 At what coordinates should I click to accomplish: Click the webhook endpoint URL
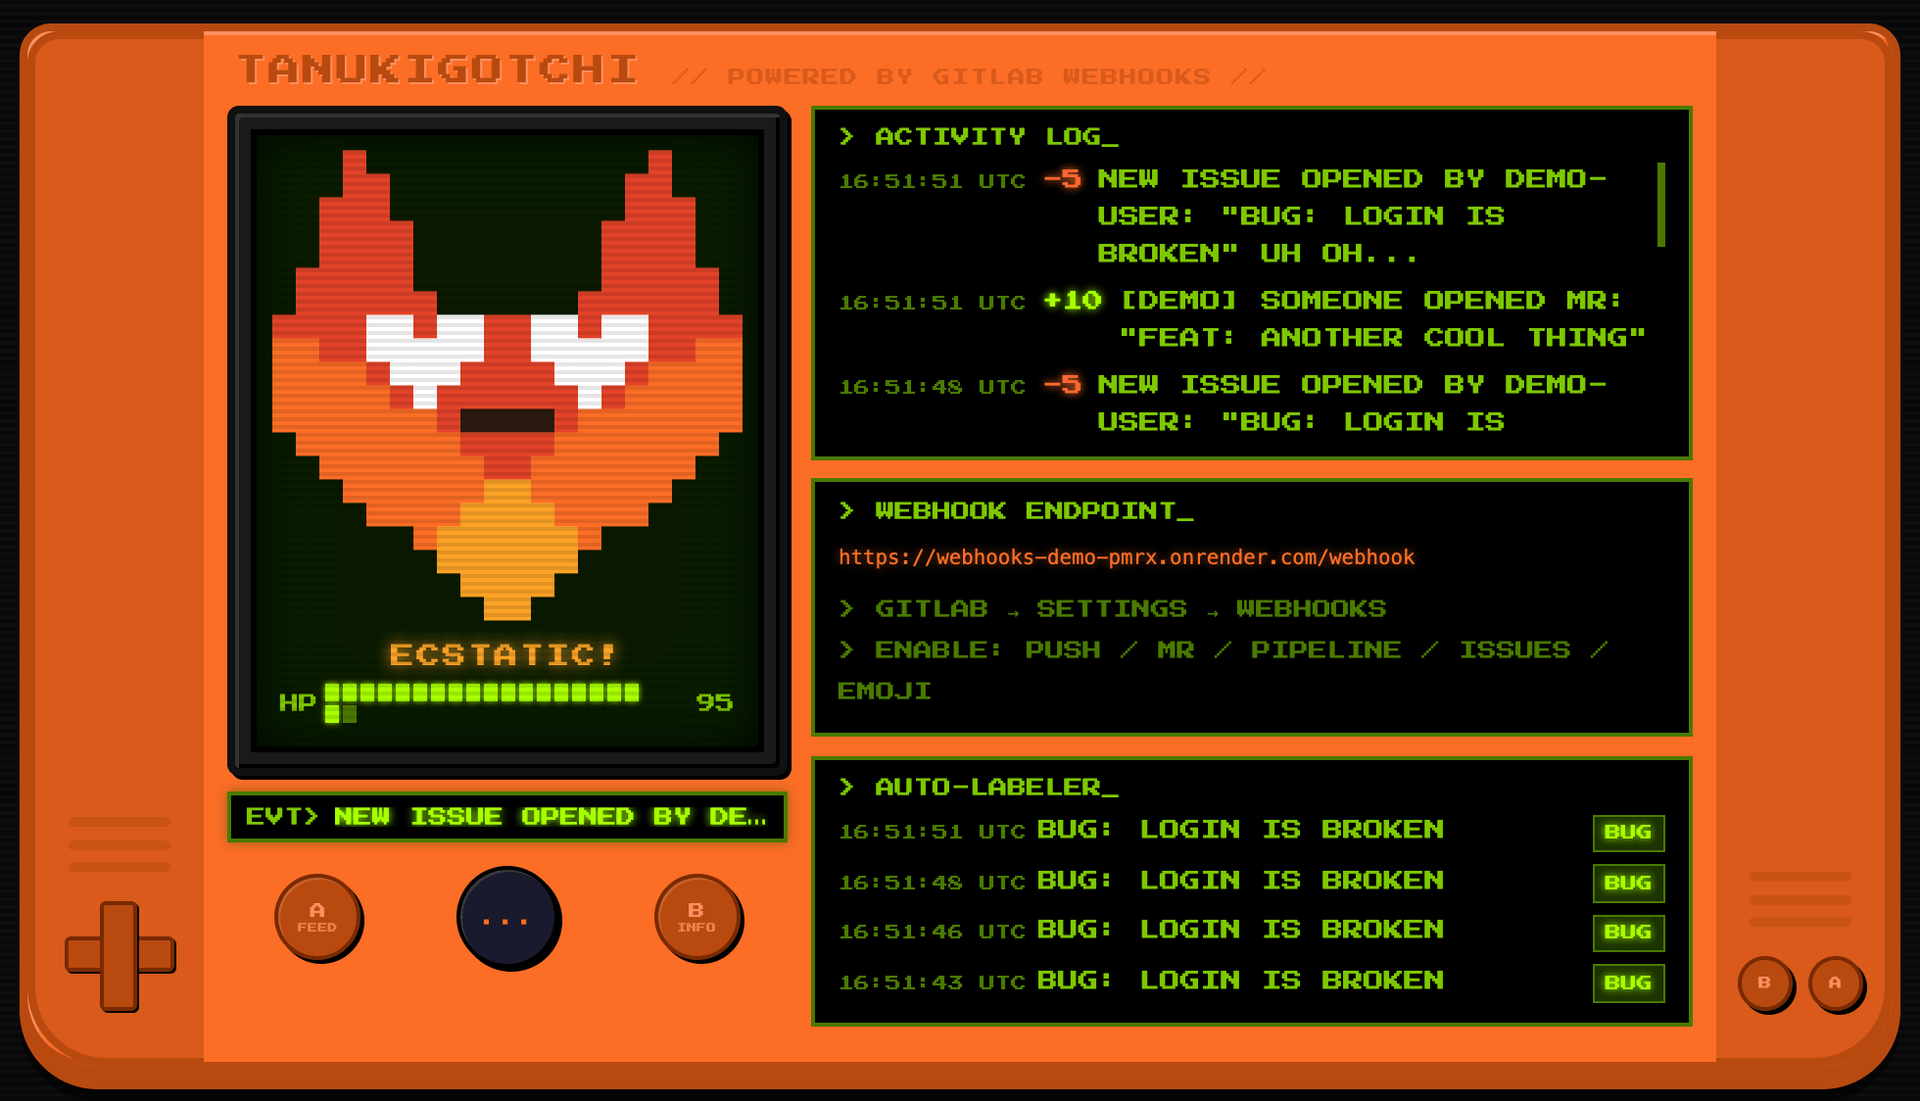[x=1126, y=557]
